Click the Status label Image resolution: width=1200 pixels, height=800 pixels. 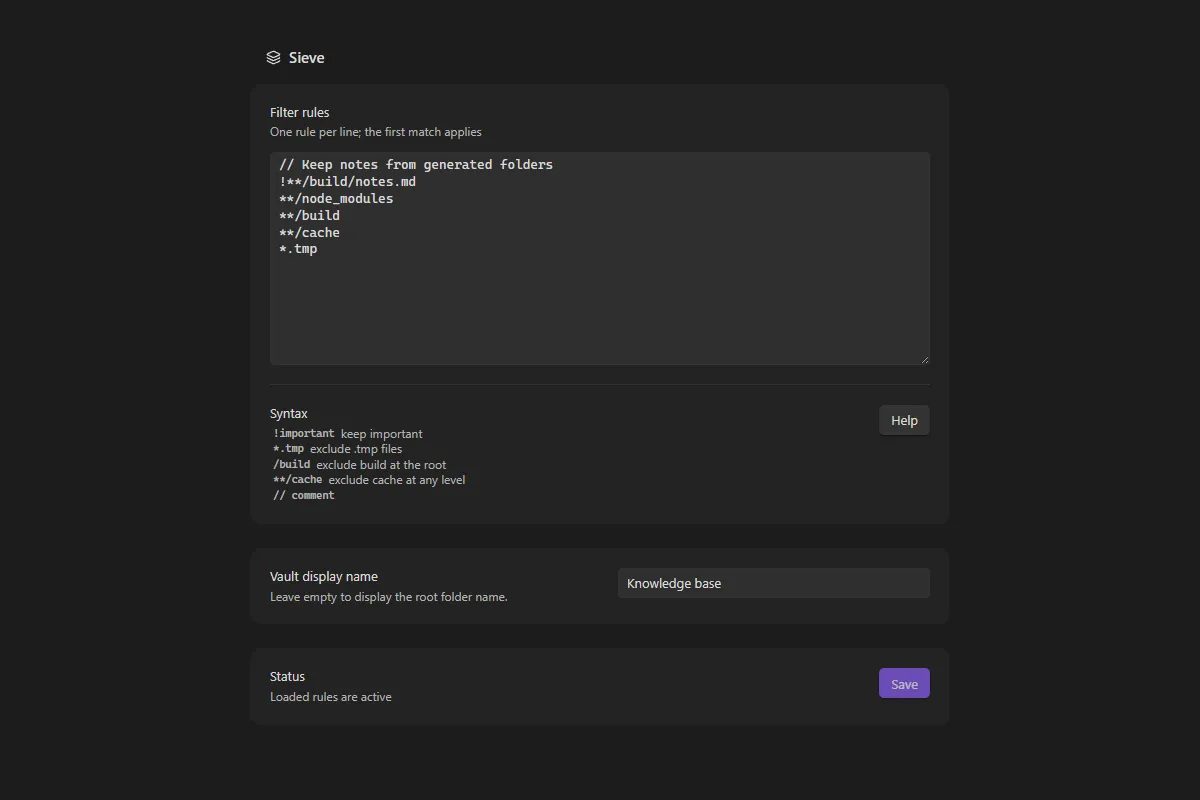click(x=287, y=676)
